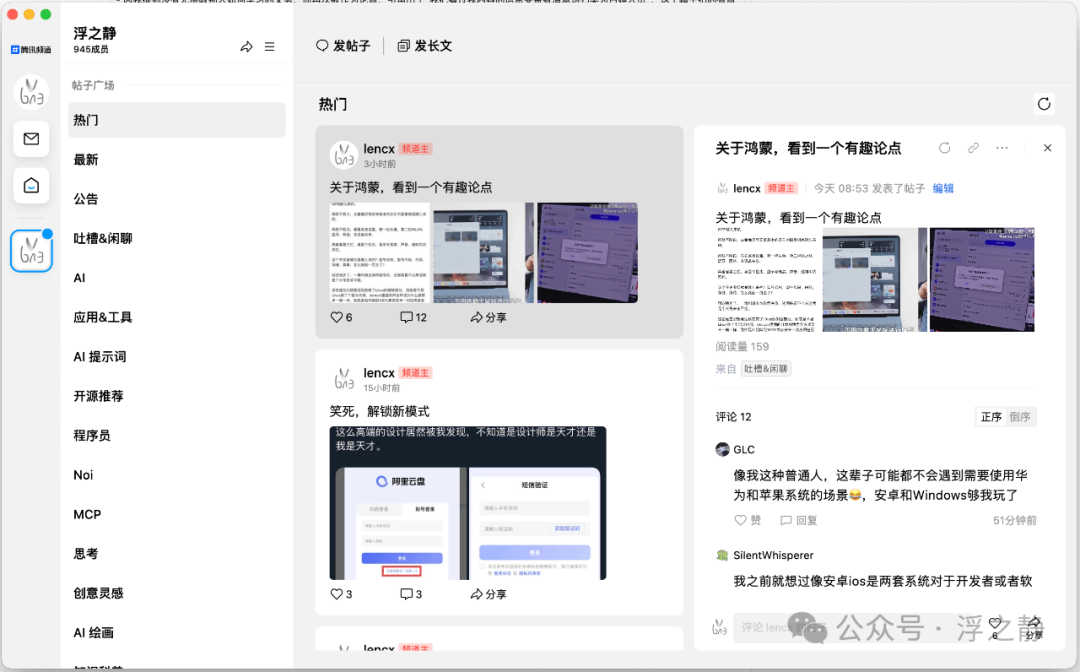The image size is (1080, 672).
Task: Click the share arrow beside 浮之静 channel name
Action: pos(246,47)
